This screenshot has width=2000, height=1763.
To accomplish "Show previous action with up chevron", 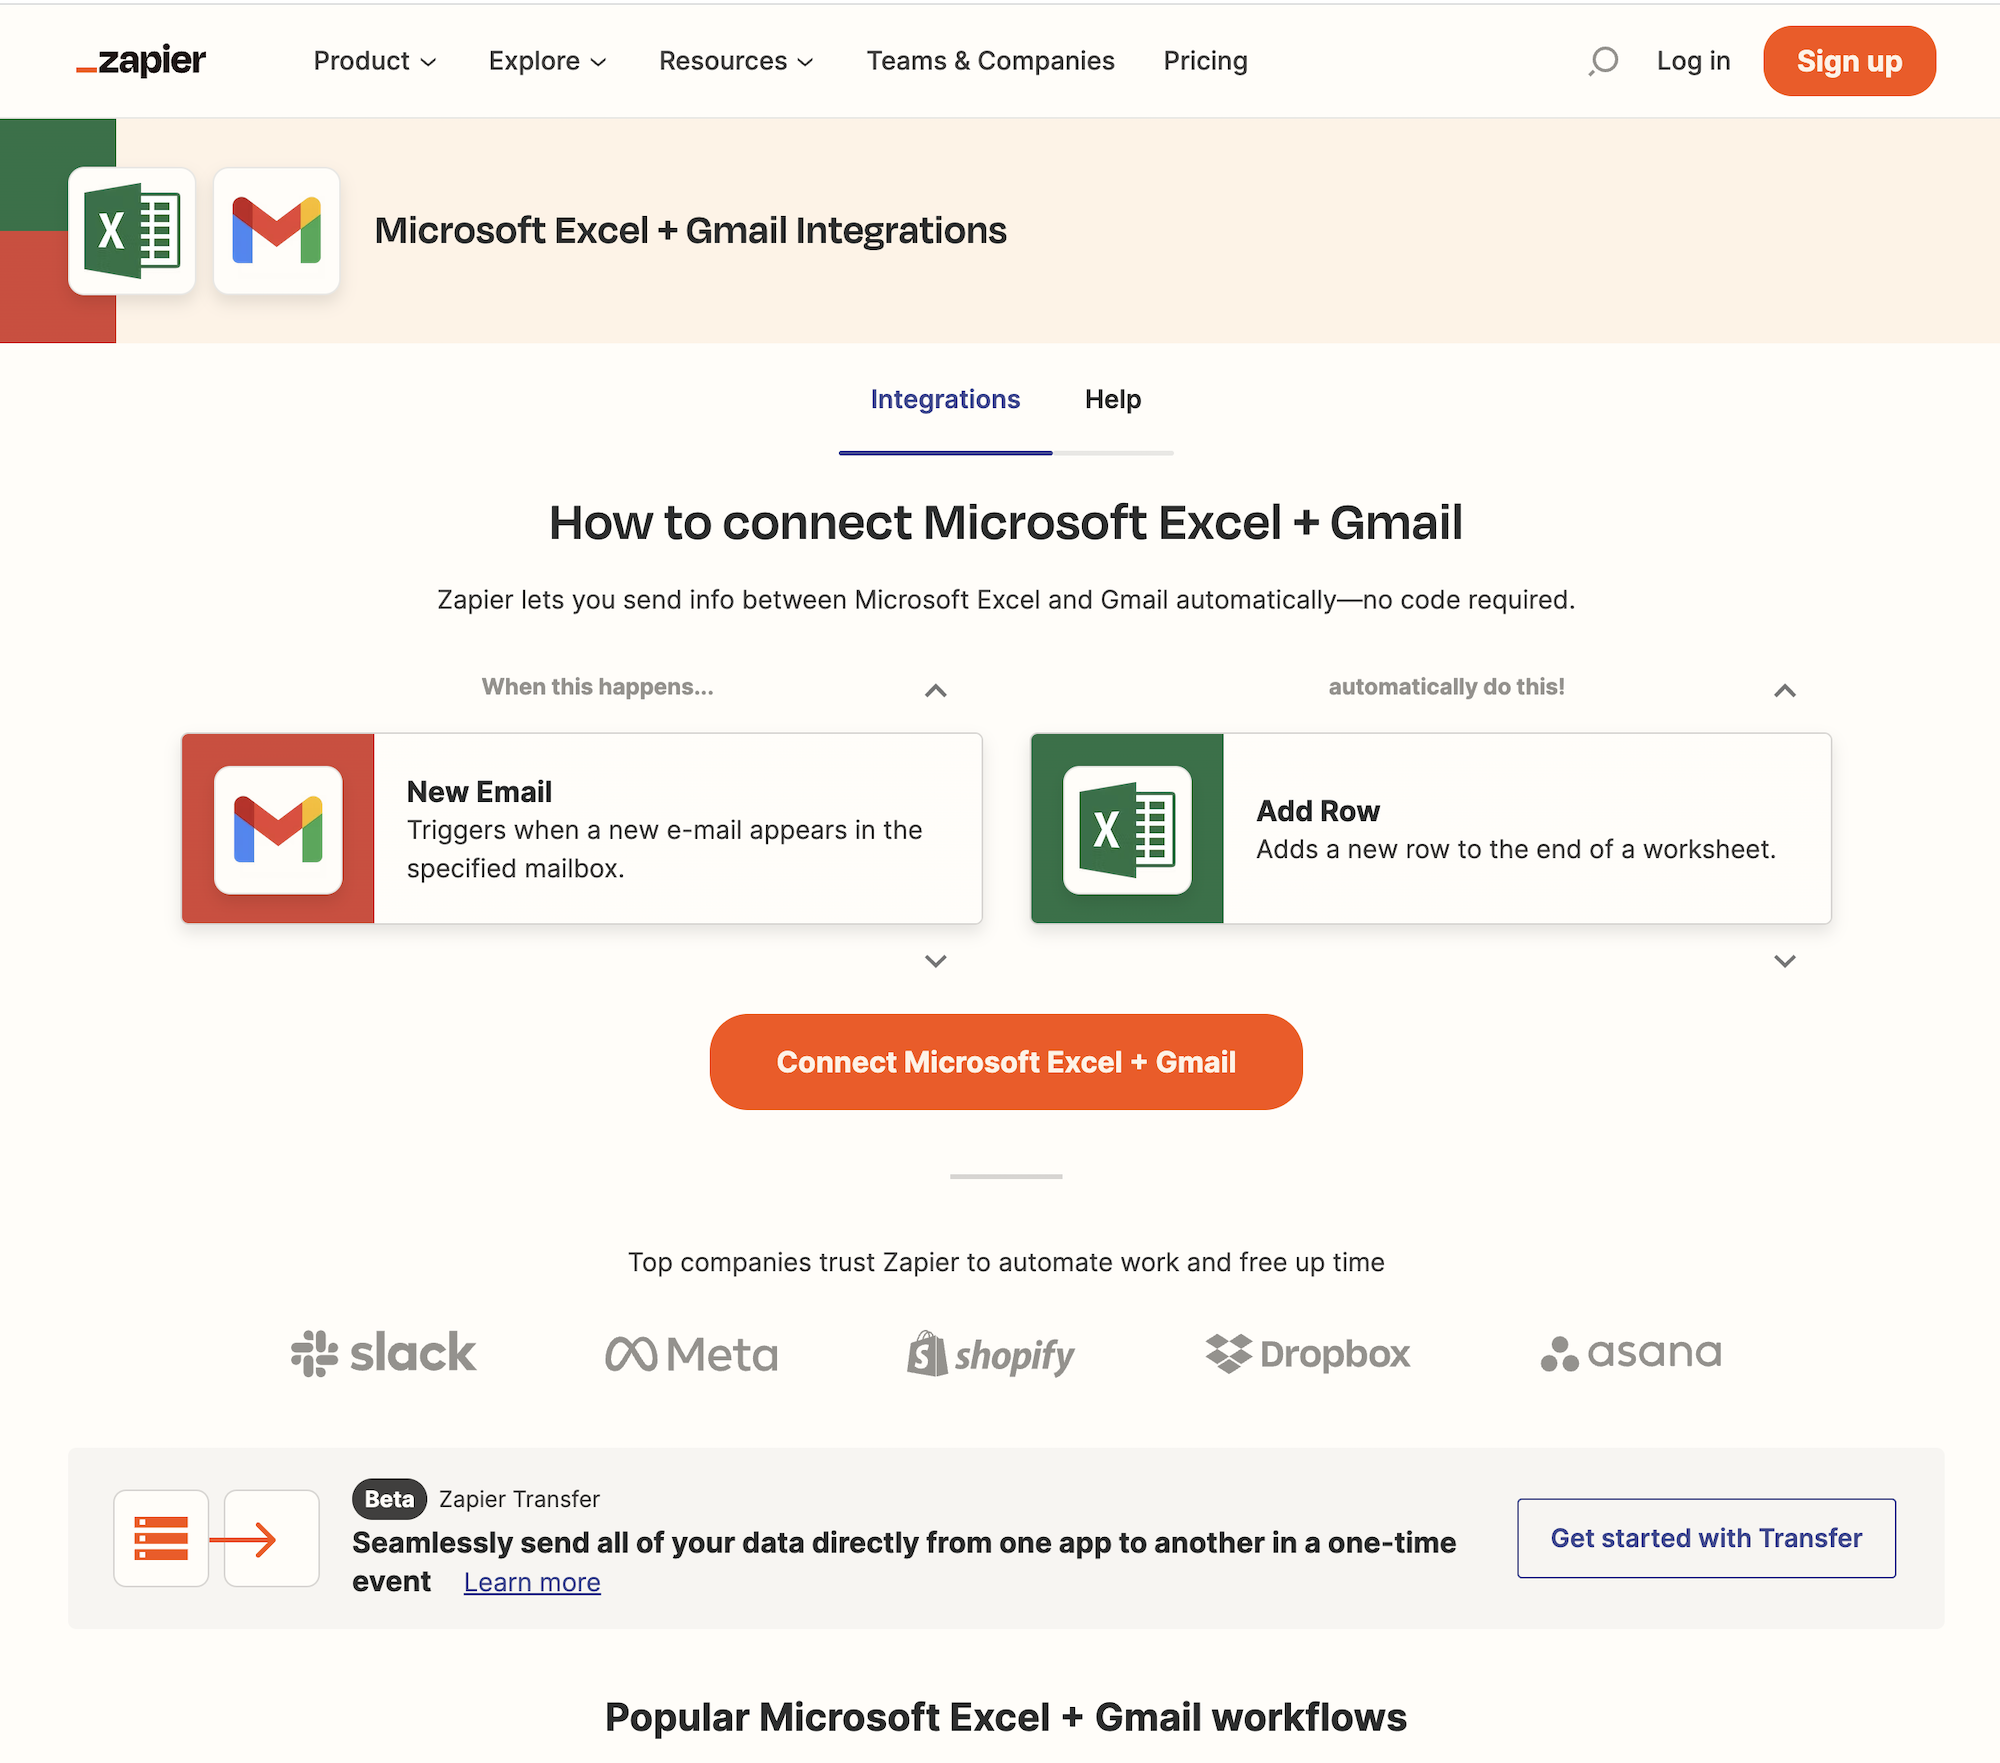I will (1785, 690).
